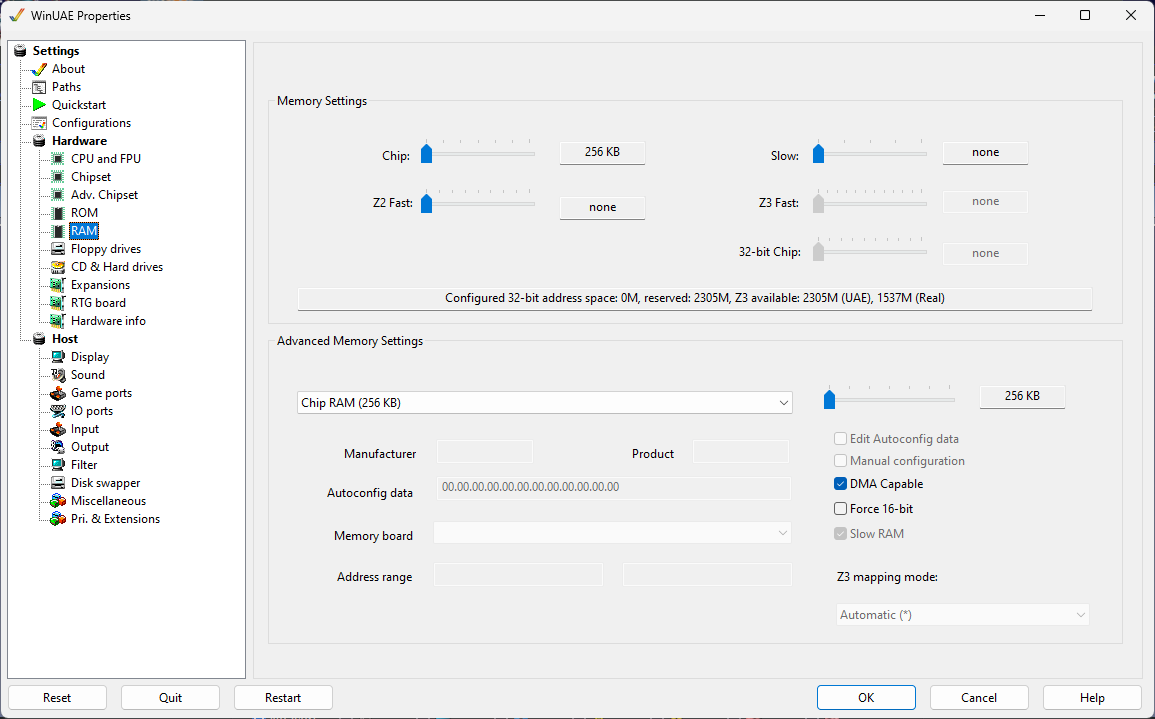Enable the Force 16-bit checkbox
The image size is (1155, 719).
point(840,509)
